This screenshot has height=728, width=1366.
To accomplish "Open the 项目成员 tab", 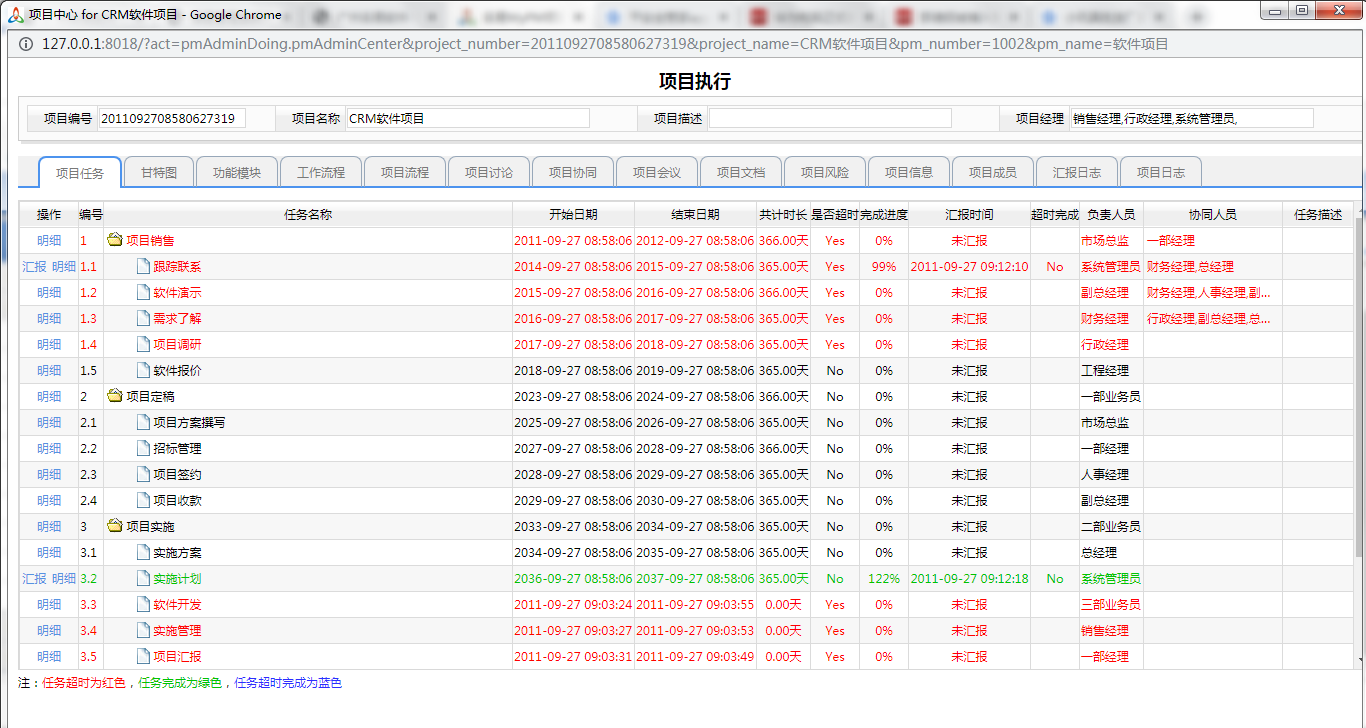I will (993, 172).
